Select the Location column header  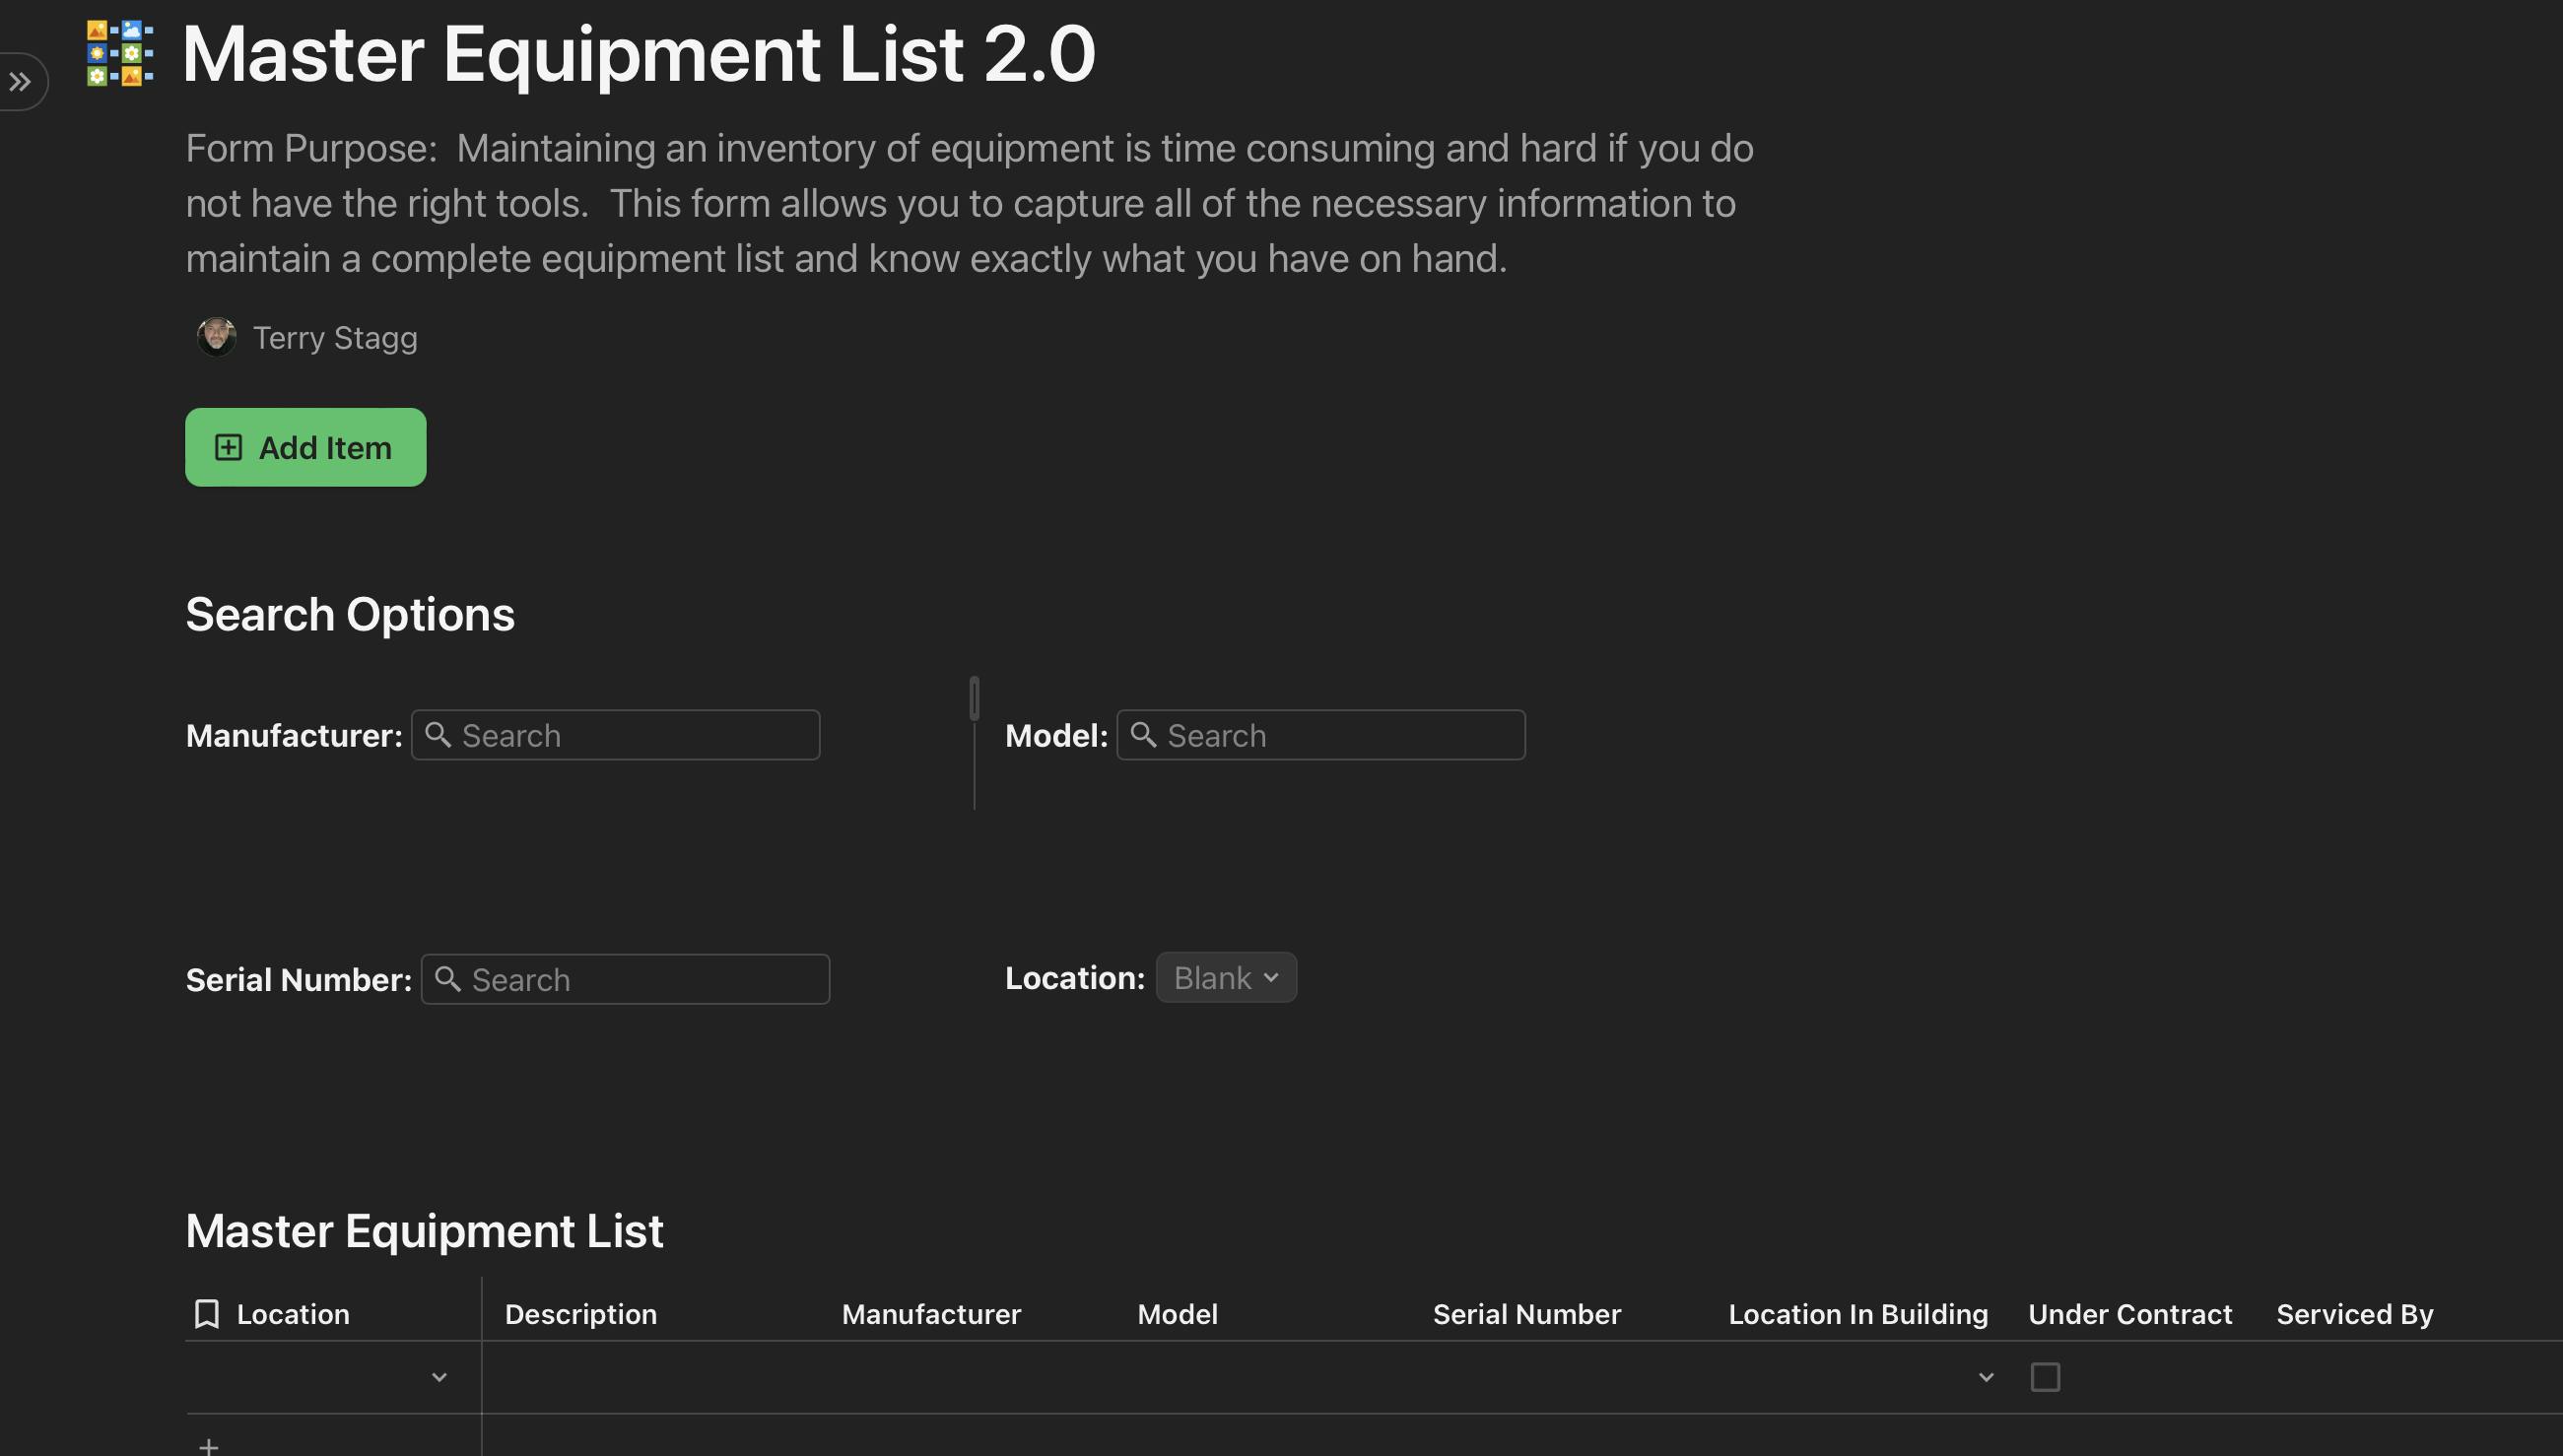(293, 1314)
